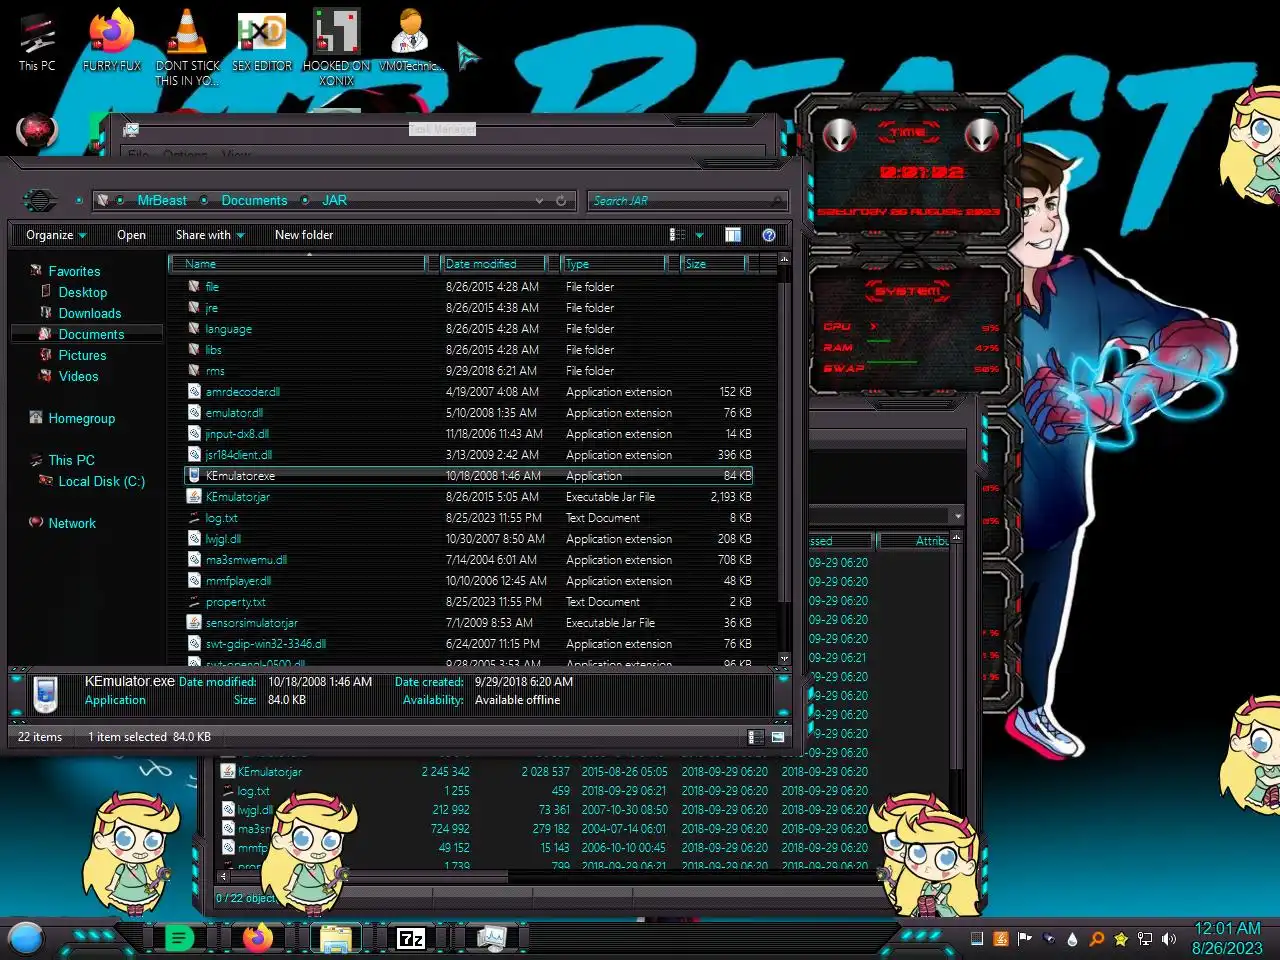The image size is (1280, 960).
Task: Select Downloads in the navigation pane
Action: click(x=89, y=314)
